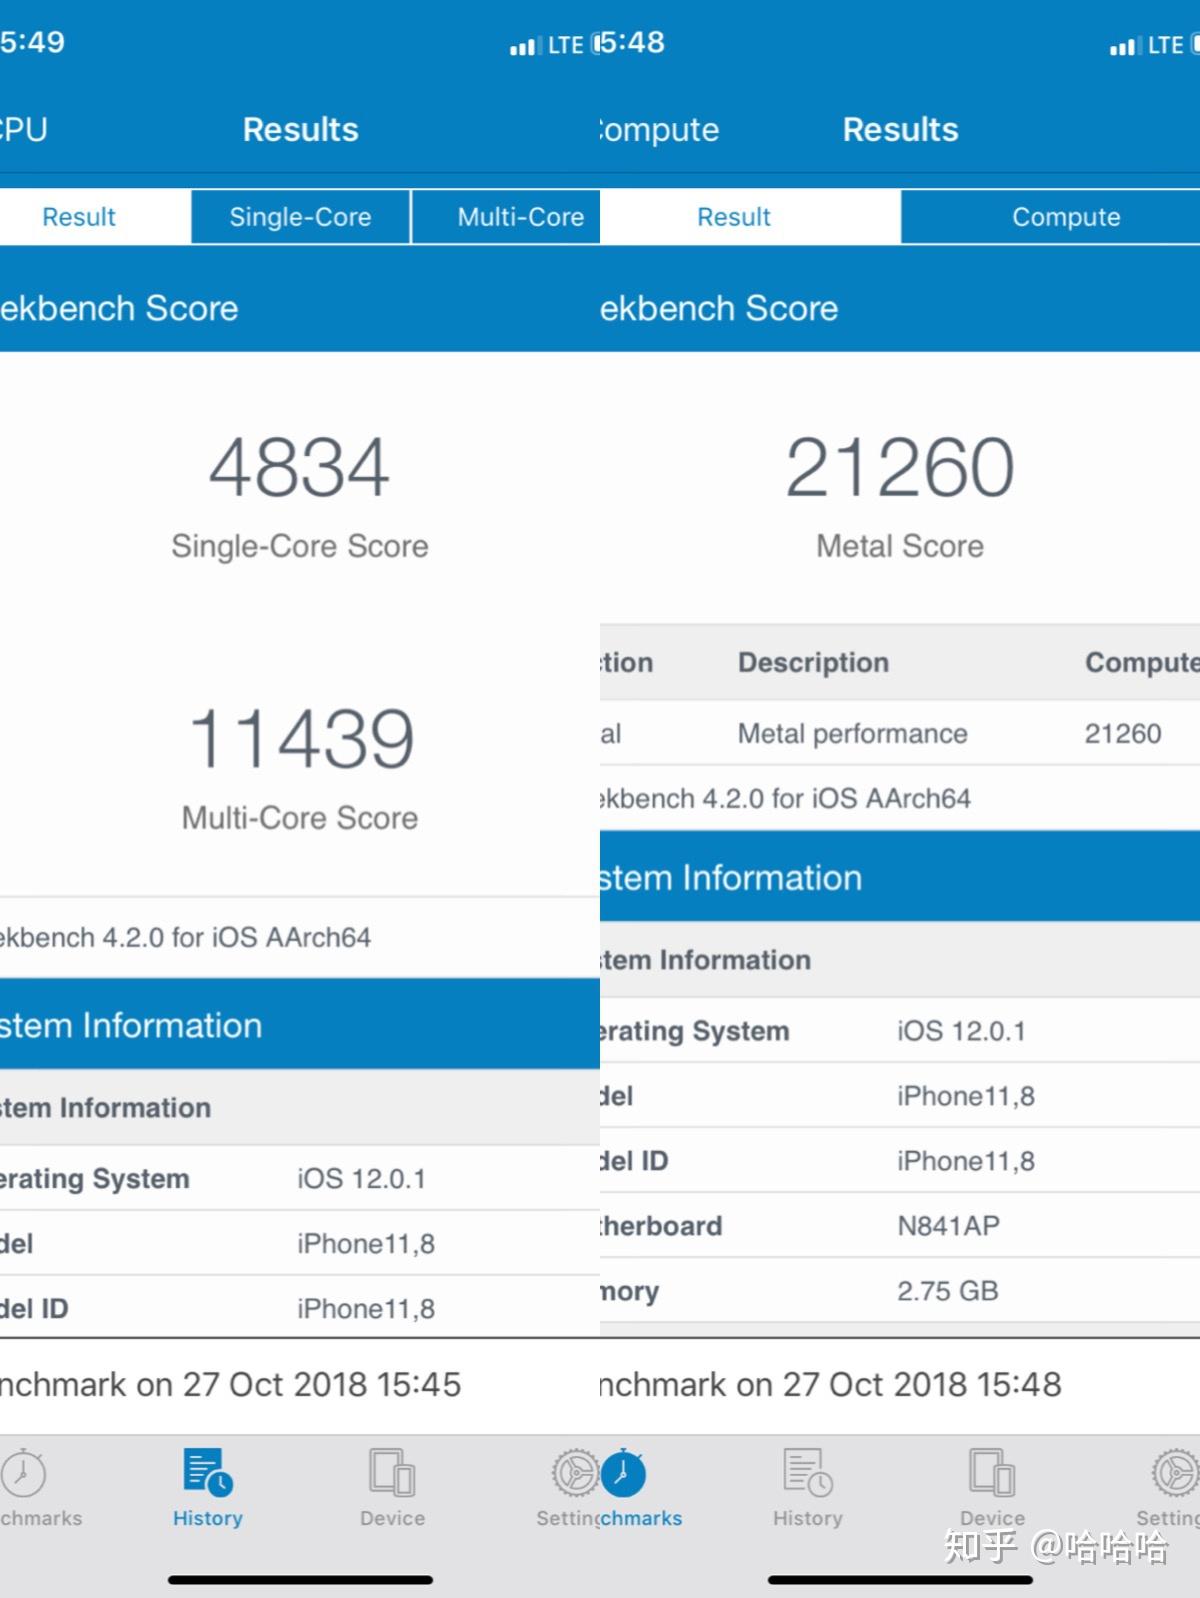Image resolution: width=1200 pixels, height=1598 pixels.
Task: Tap N841AP motherboard value
Action: (948, 1226)
